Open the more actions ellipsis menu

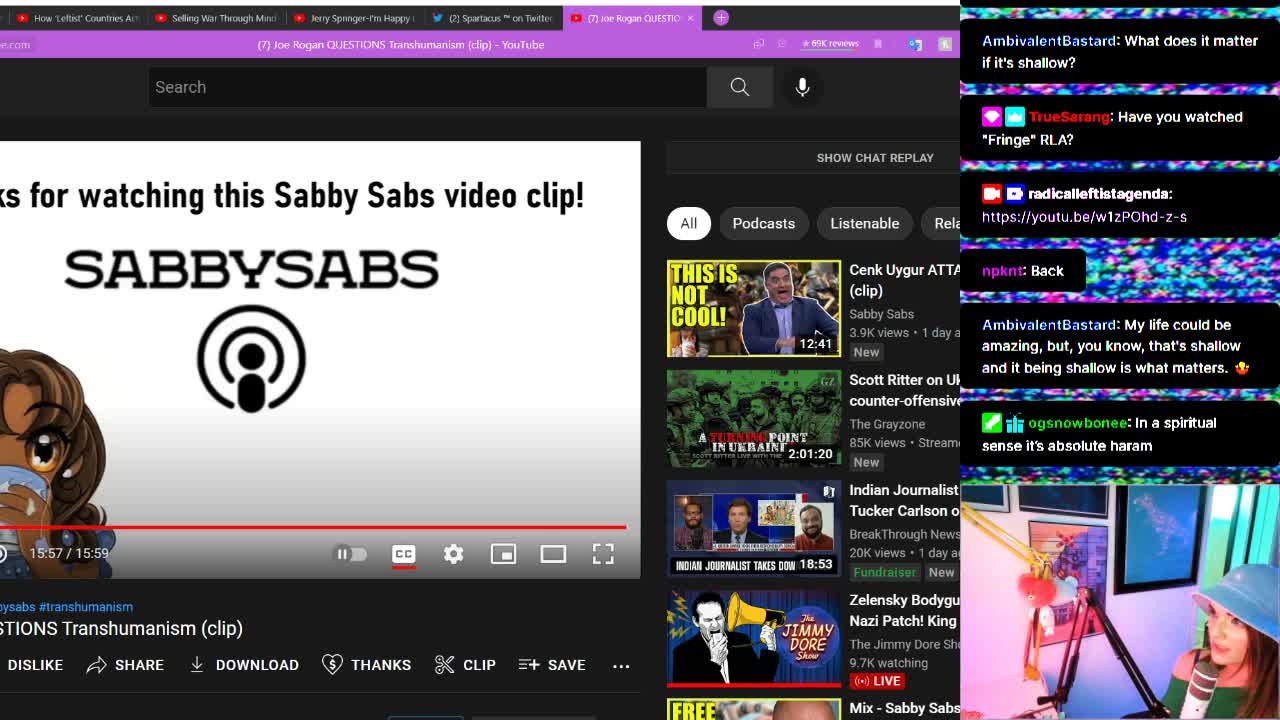621,666
